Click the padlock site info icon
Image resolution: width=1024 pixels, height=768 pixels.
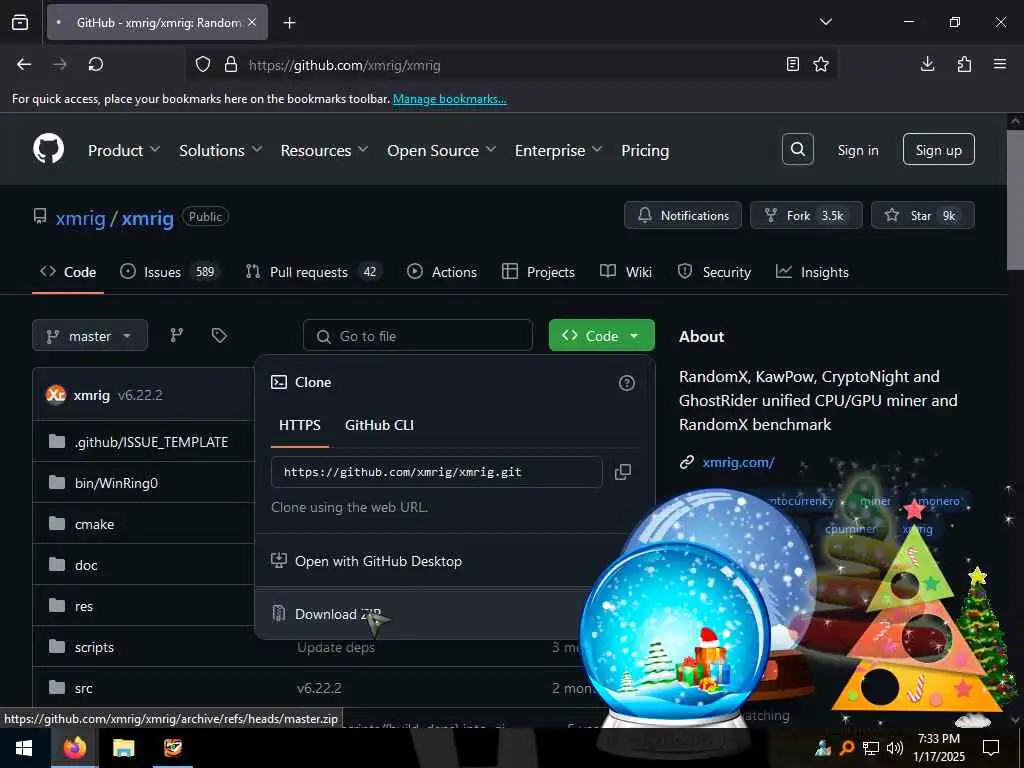(231, 65)
